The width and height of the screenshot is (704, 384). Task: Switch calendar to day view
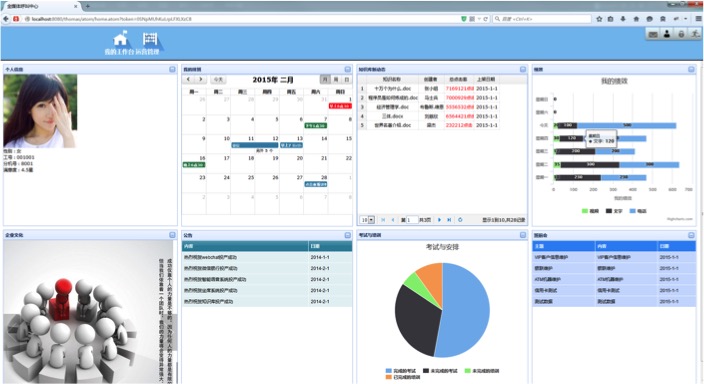coord(347,79)
